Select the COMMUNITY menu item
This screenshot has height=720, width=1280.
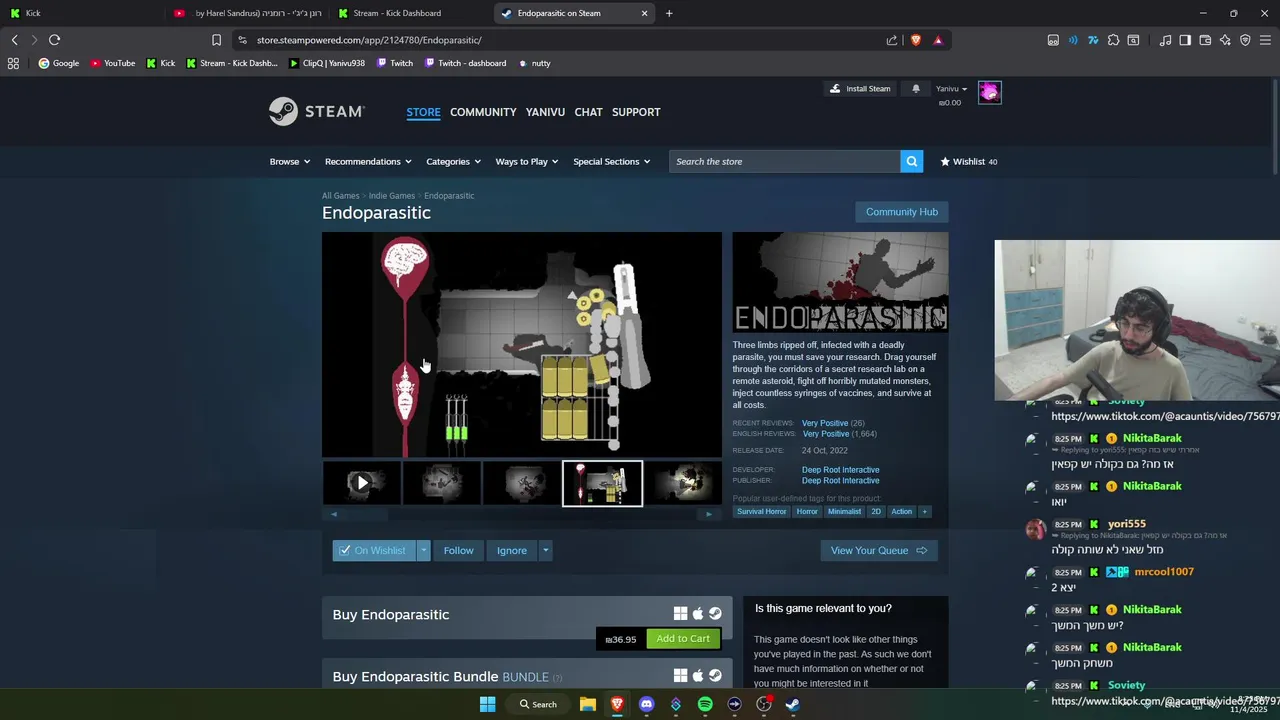[483, 112]
